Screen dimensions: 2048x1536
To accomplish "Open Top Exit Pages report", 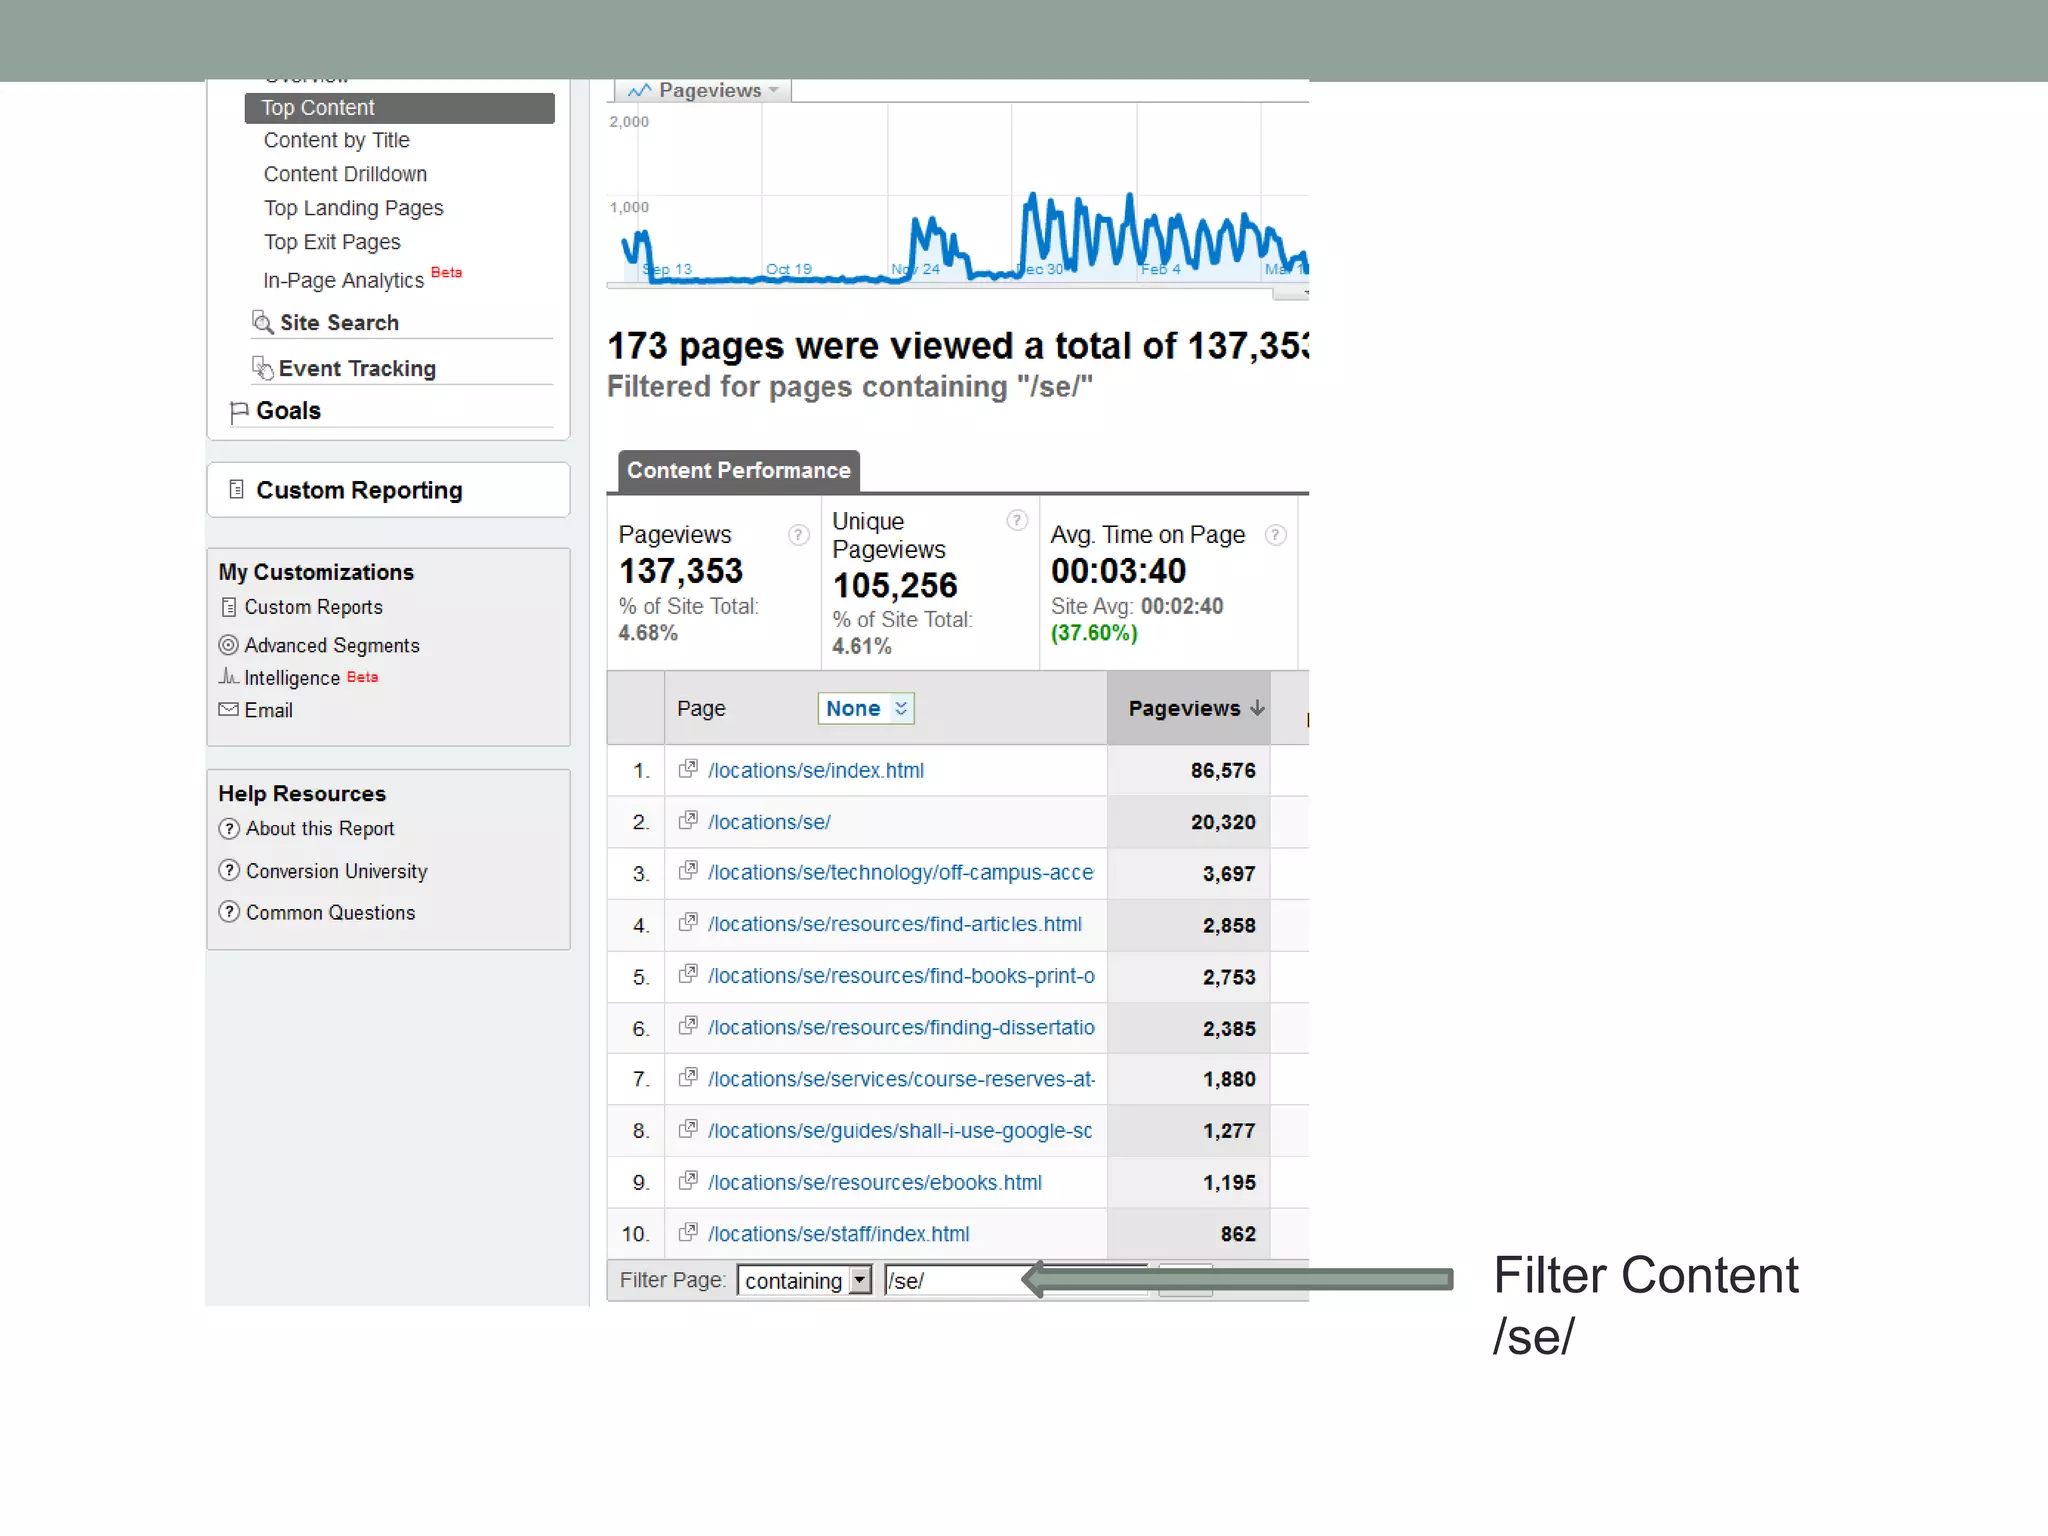I will click(x=332, y=242).
